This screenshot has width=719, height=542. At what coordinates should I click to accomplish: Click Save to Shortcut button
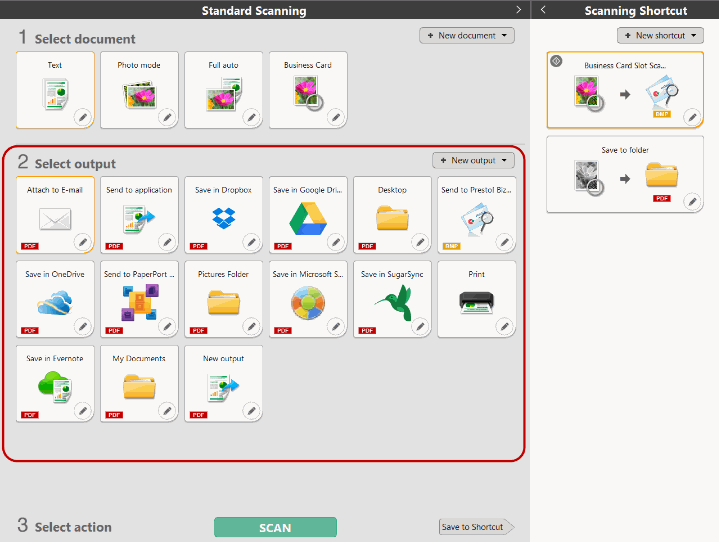coord(476,527)
